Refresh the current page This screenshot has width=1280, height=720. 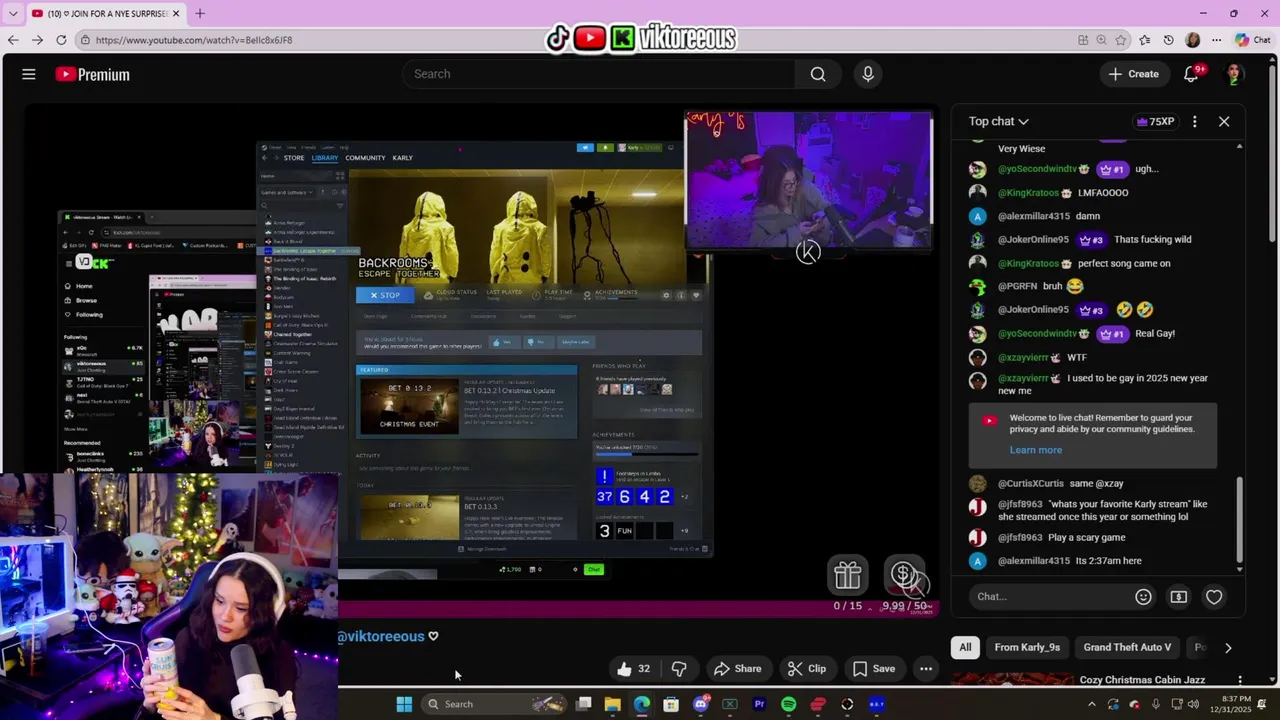(x=61, y=40)
